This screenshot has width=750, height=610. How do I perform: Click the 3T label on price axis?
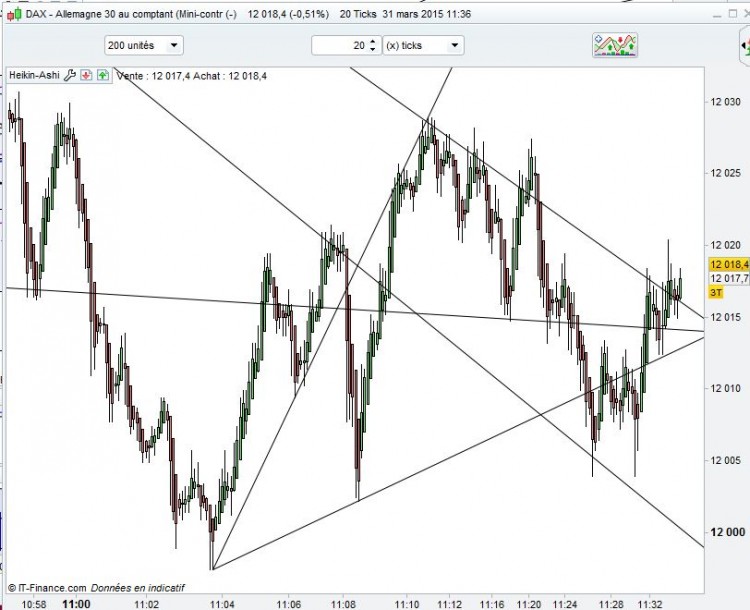tap(716, 292)
